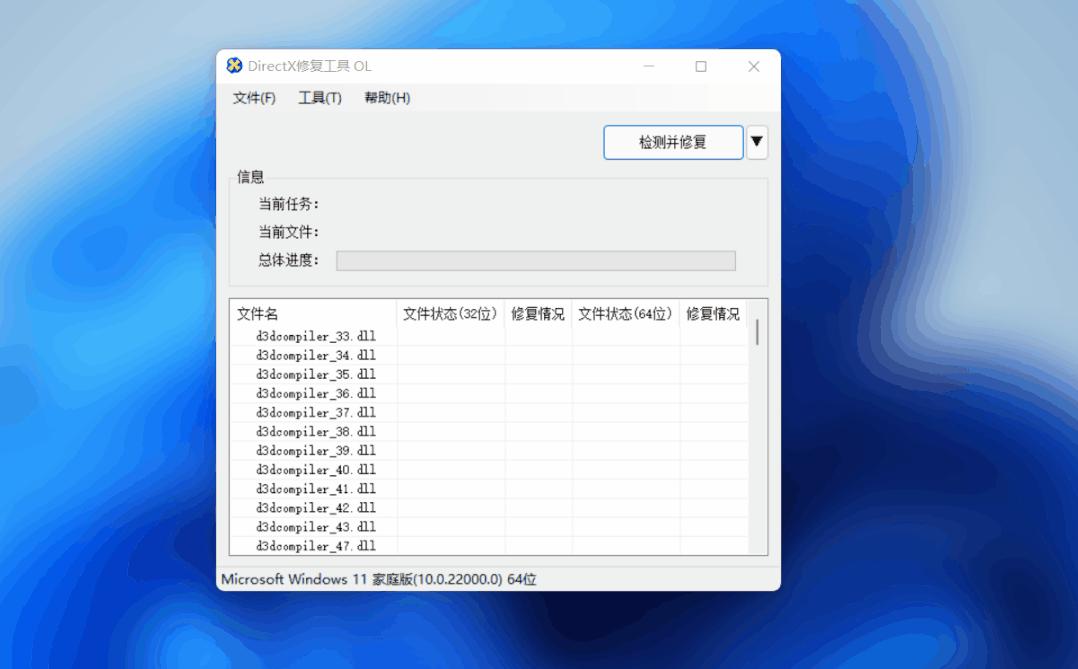The width and height of the screenshot is (1078, 669).
Task: Minimize the DirectX修复工具 window
Action: click(x=648, y=66)
